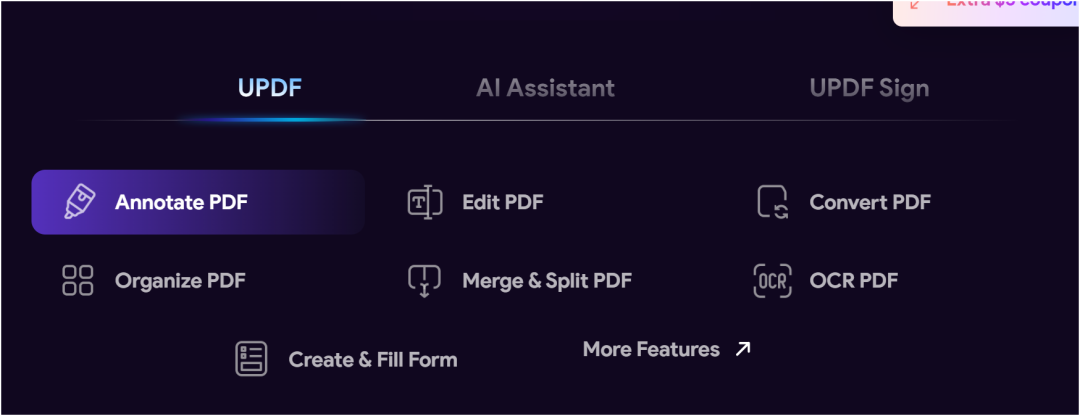This screenshot has height=416, width=1080.
Task: Click the Annotate PDF highlighter icon
Action: click(80, 202)
